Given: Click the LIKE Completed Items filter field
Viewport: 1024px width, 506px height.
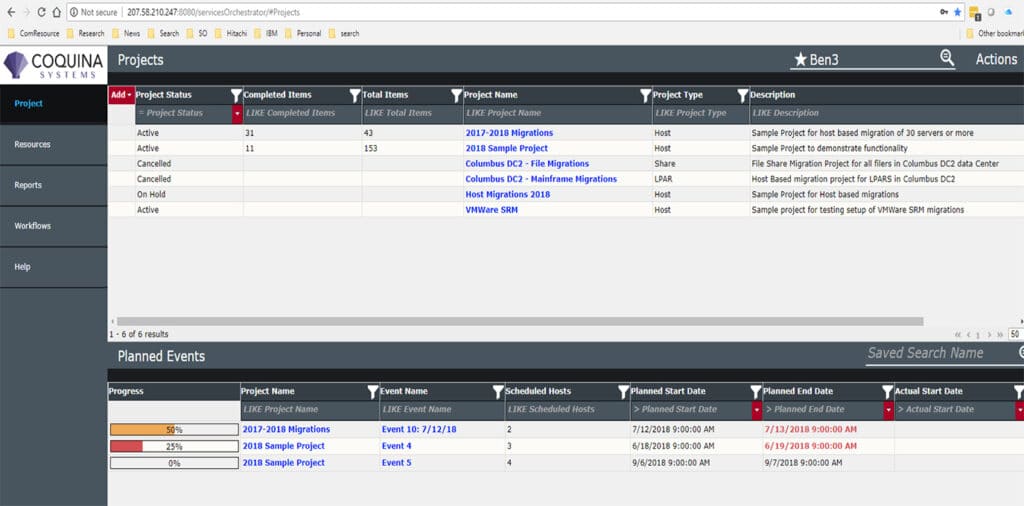Looking at the screenshot, I should tap(302, 114).
